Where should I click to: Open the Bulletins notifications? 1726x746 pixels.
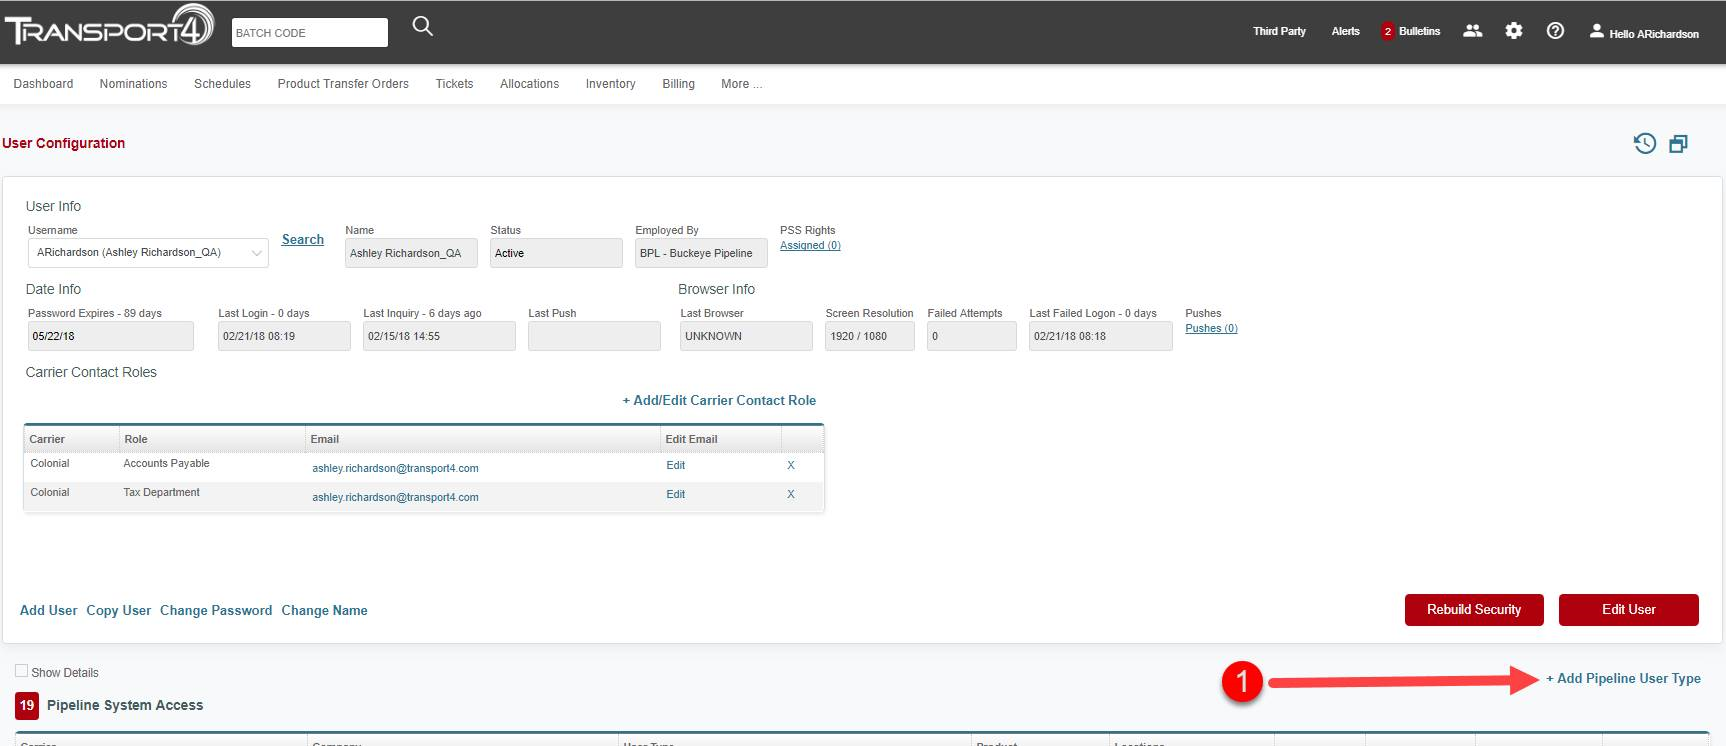point(1411,32)
